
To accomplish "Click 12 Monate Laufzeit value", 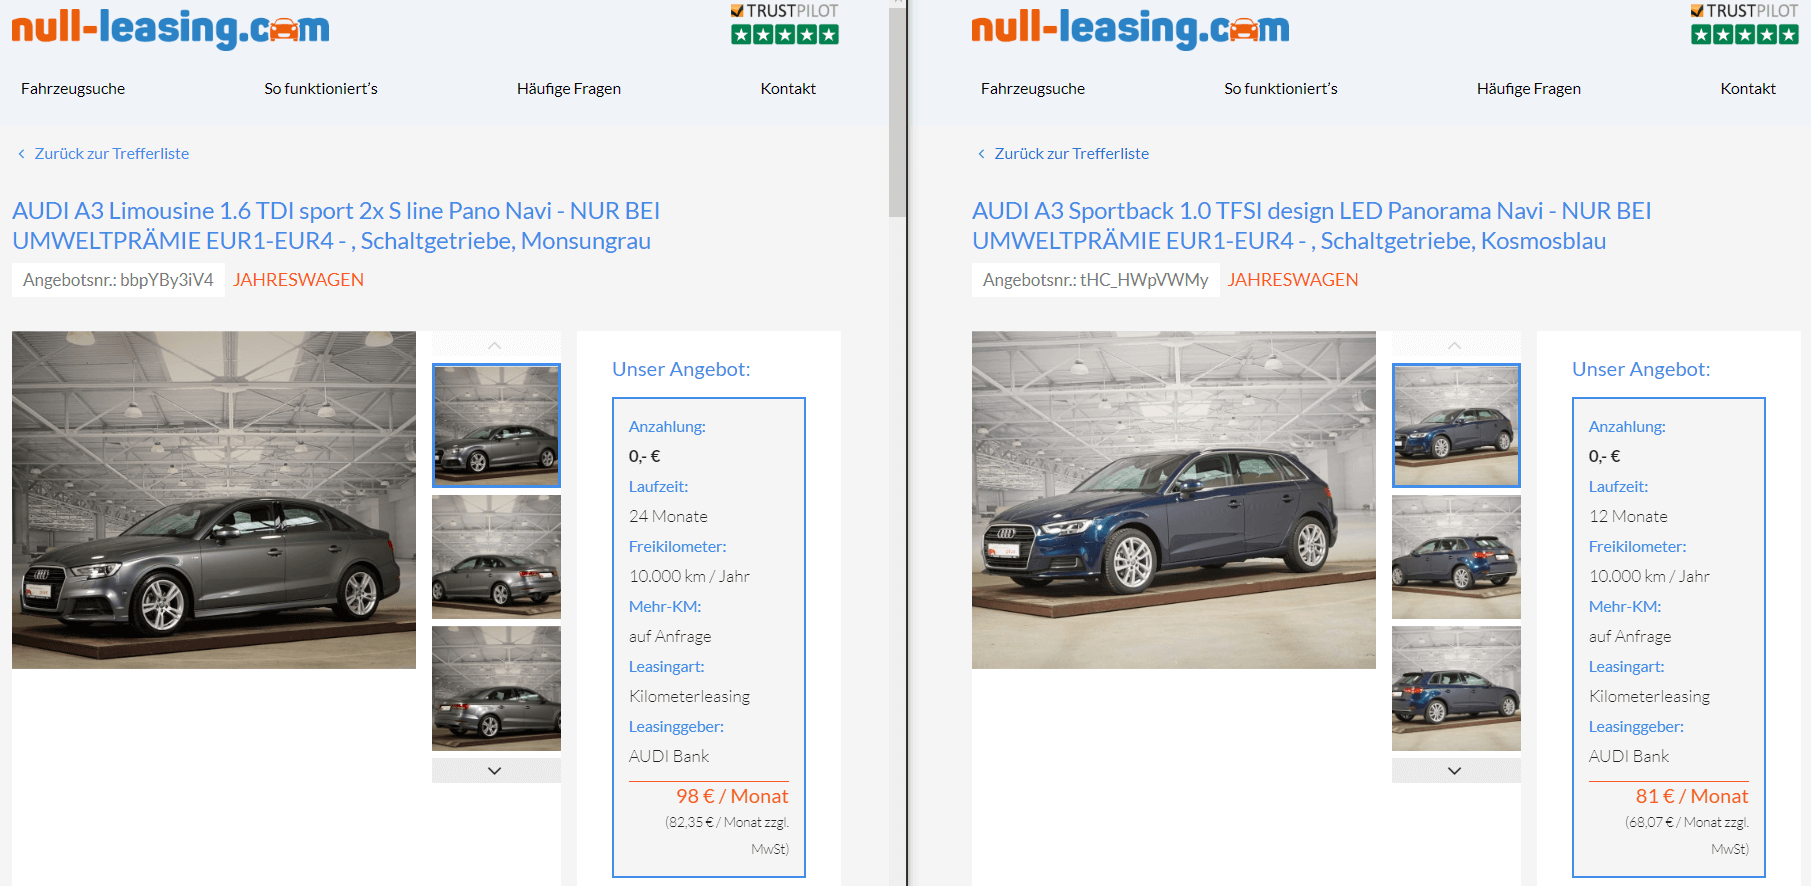I will point(1628,516).
